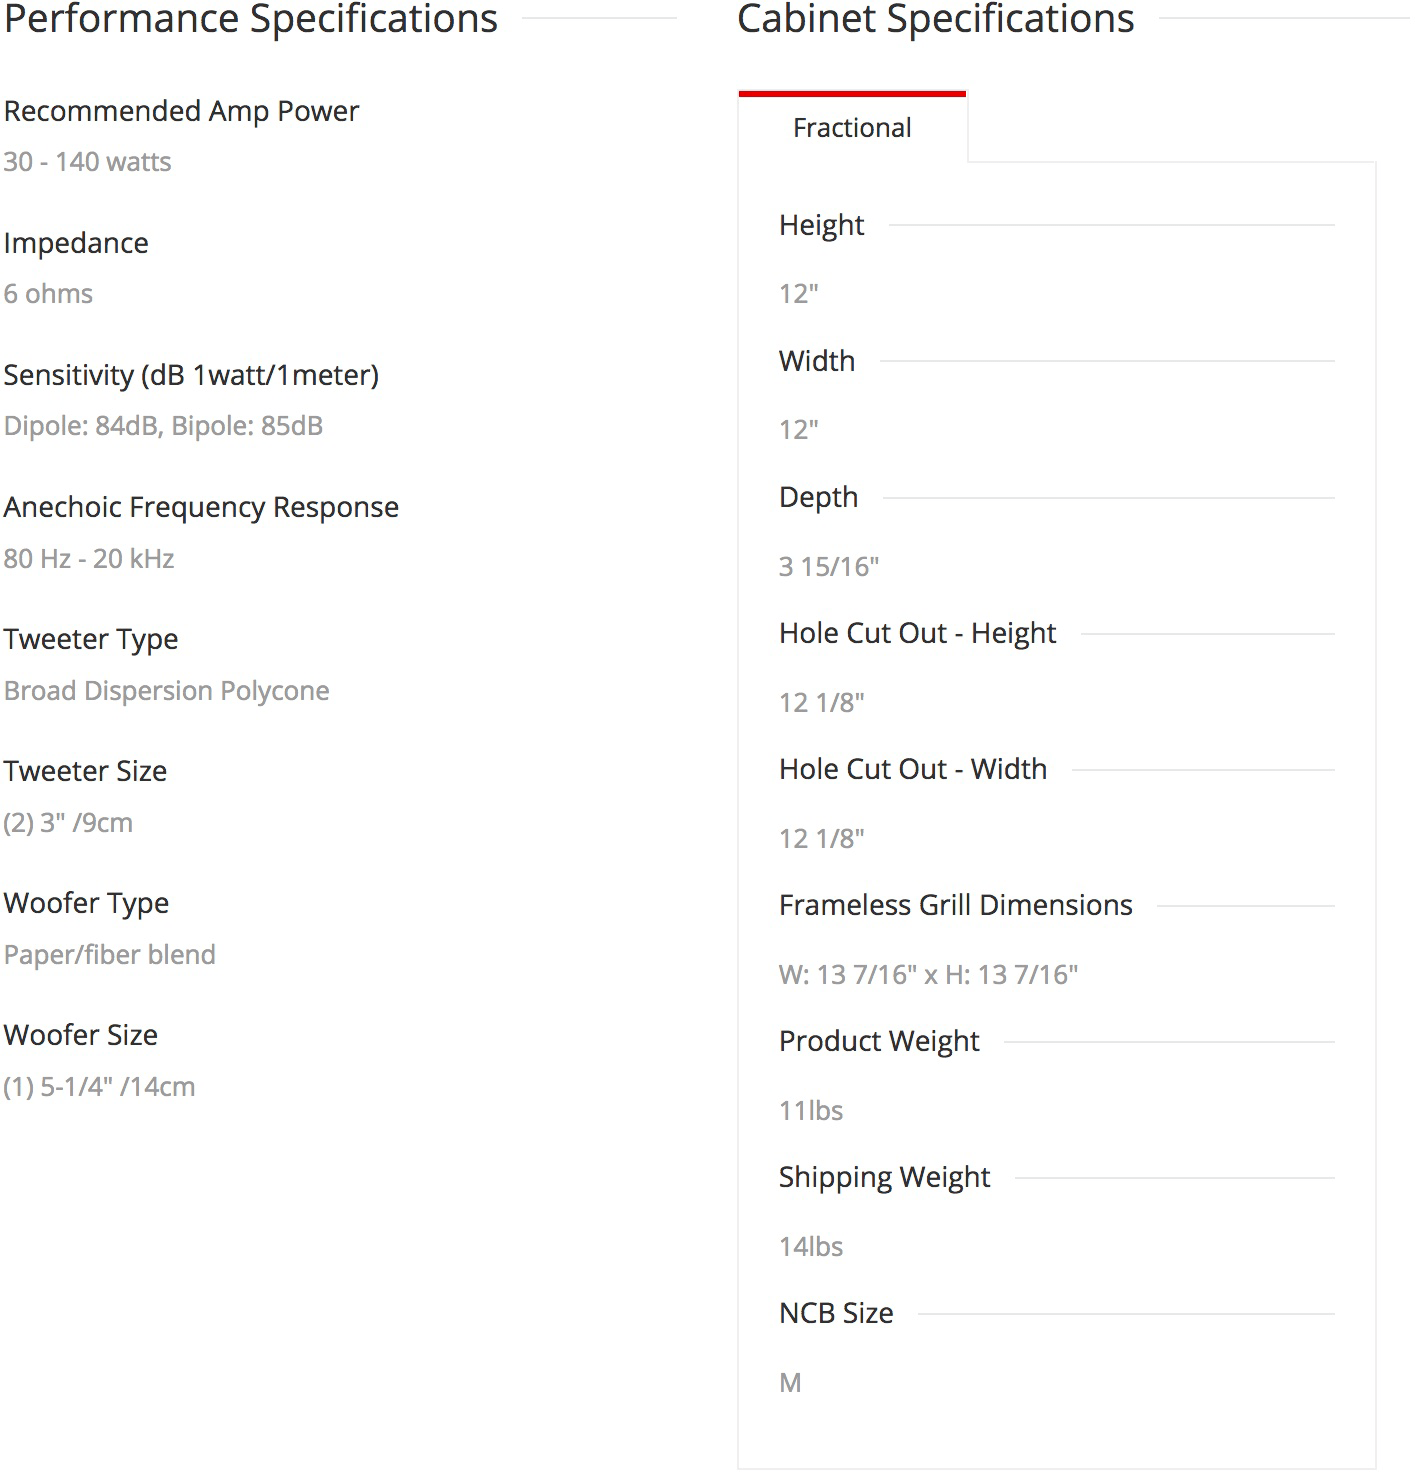Click the Sensitivity (dB 1watt/1meter) label

[191, 375]
